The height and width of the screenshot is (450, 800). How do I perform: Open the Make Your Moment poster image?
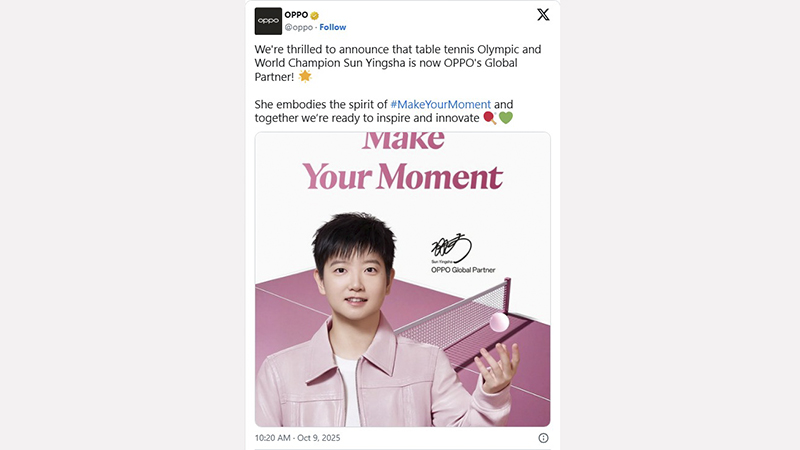coord(403,279)
